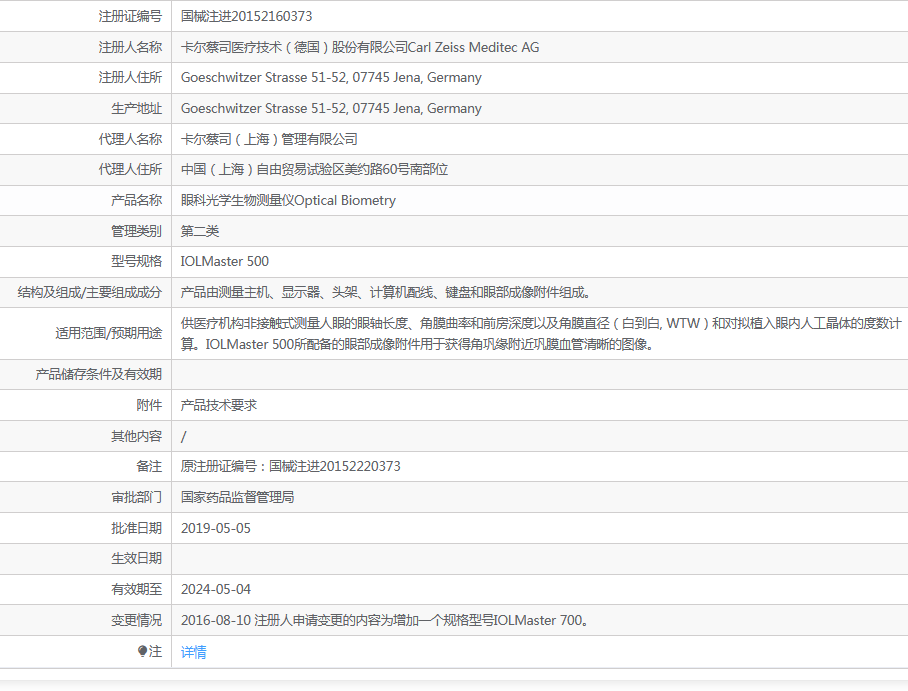908x691 pixels.
Task: Click the 代理人住所 label
Action: pos(130,169)
